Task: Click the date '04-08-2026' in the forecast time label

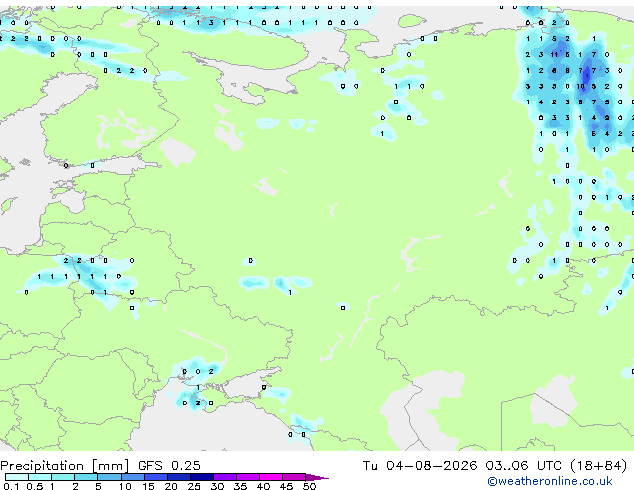Action: coord(431,466)
